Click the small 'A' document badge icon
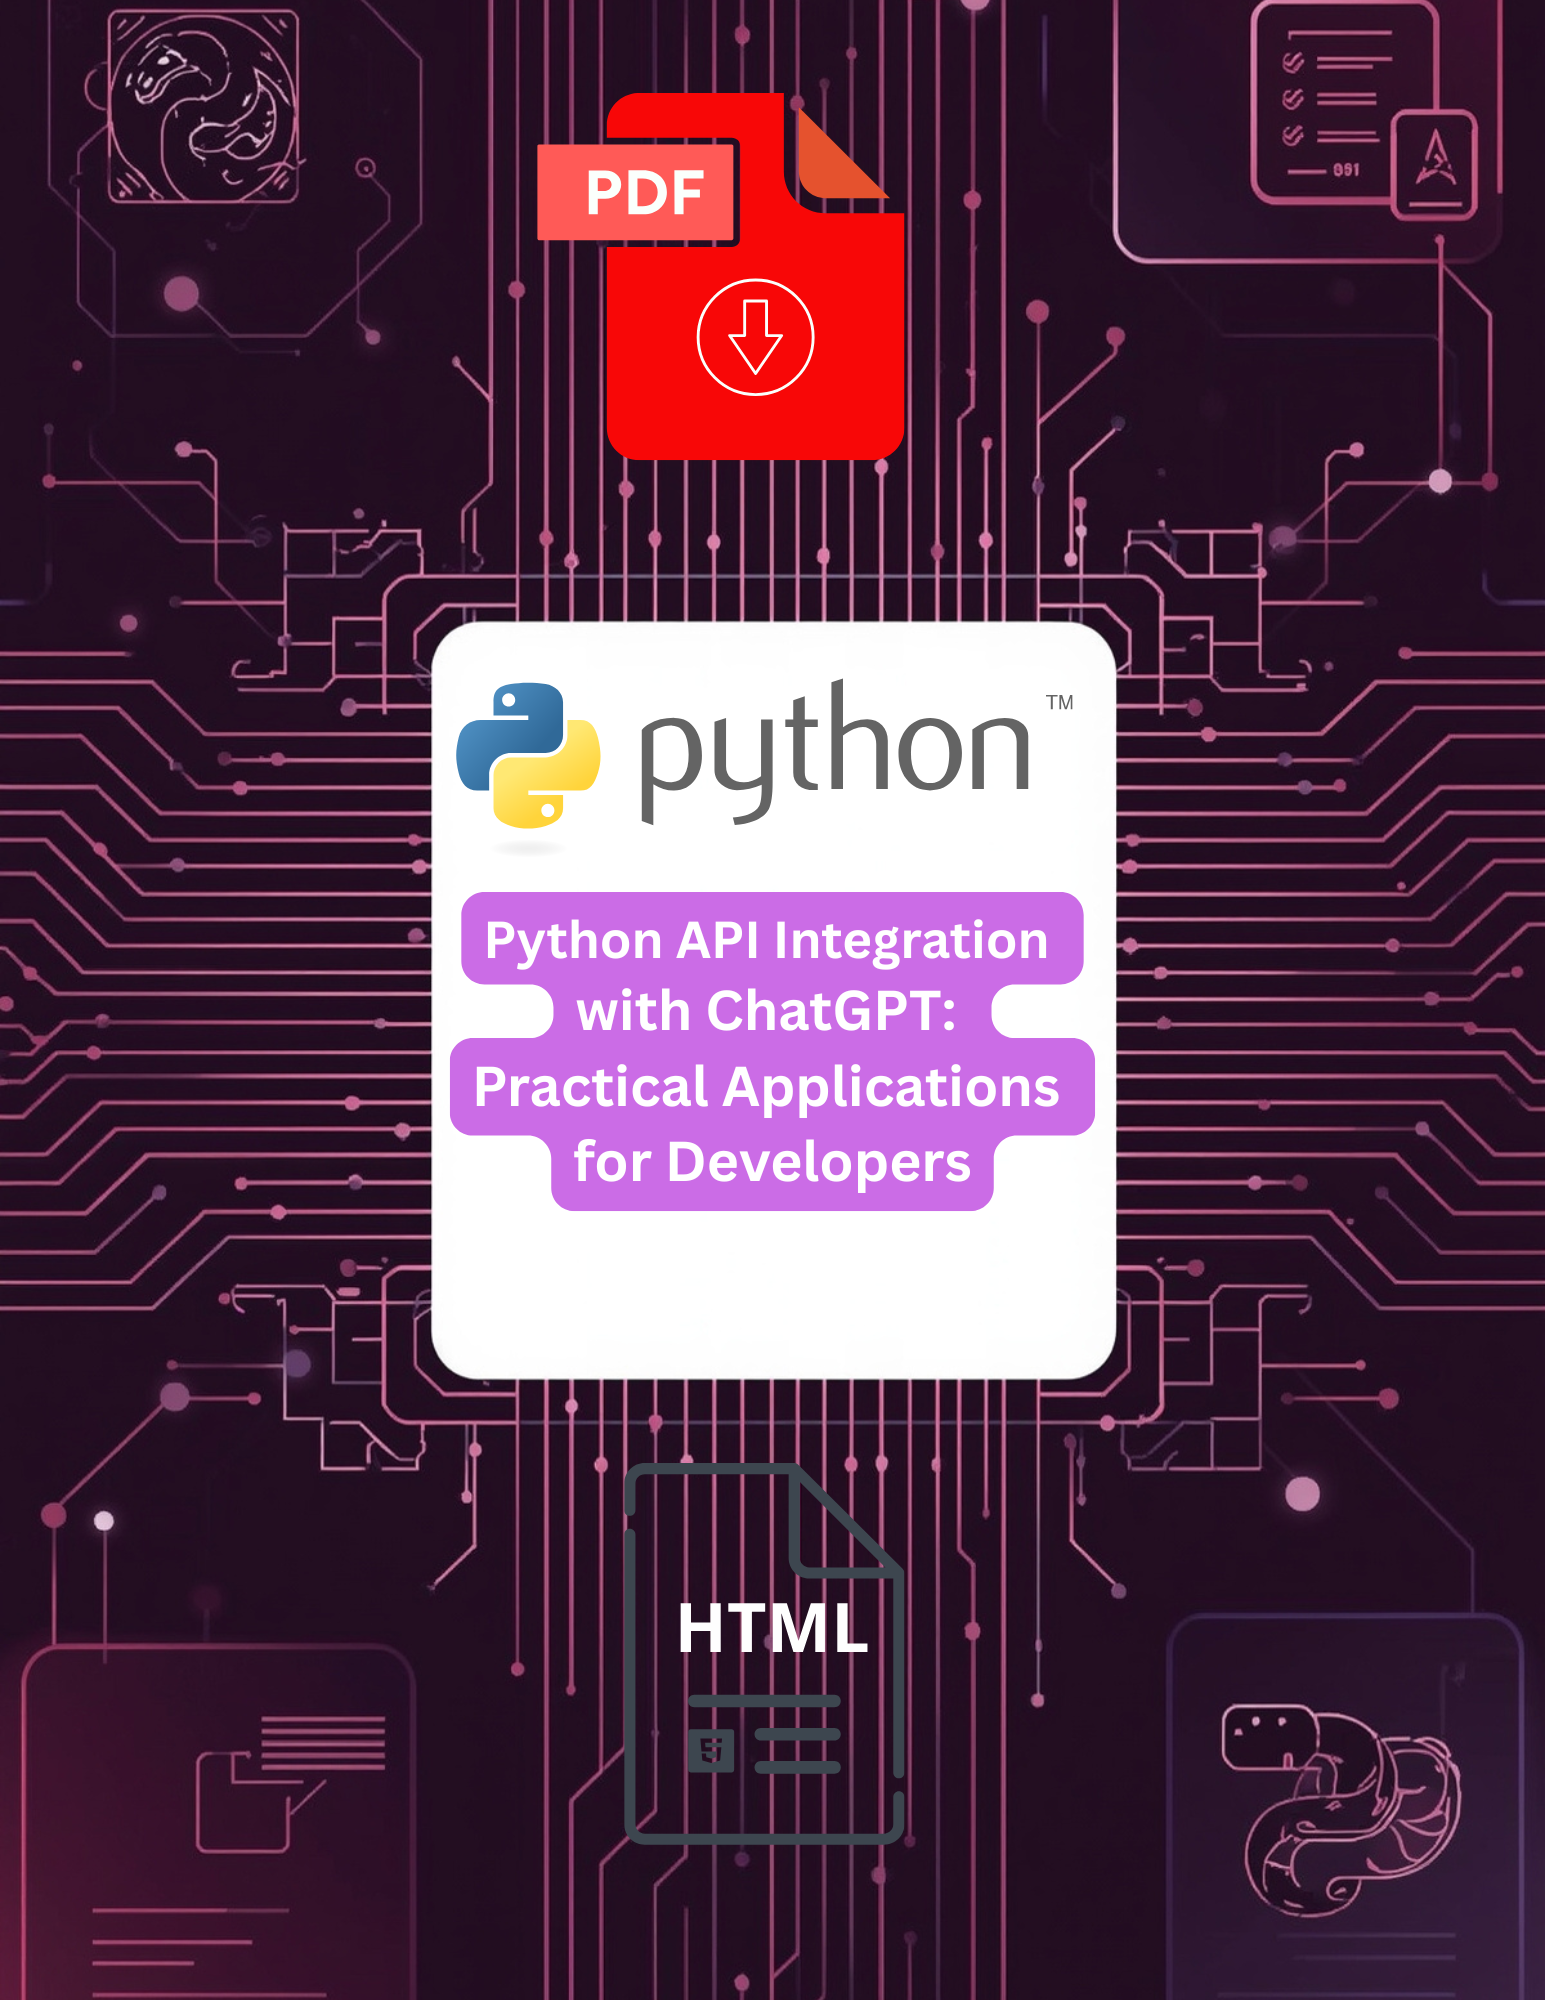1545x2000 pixels. pos(1435,164)
